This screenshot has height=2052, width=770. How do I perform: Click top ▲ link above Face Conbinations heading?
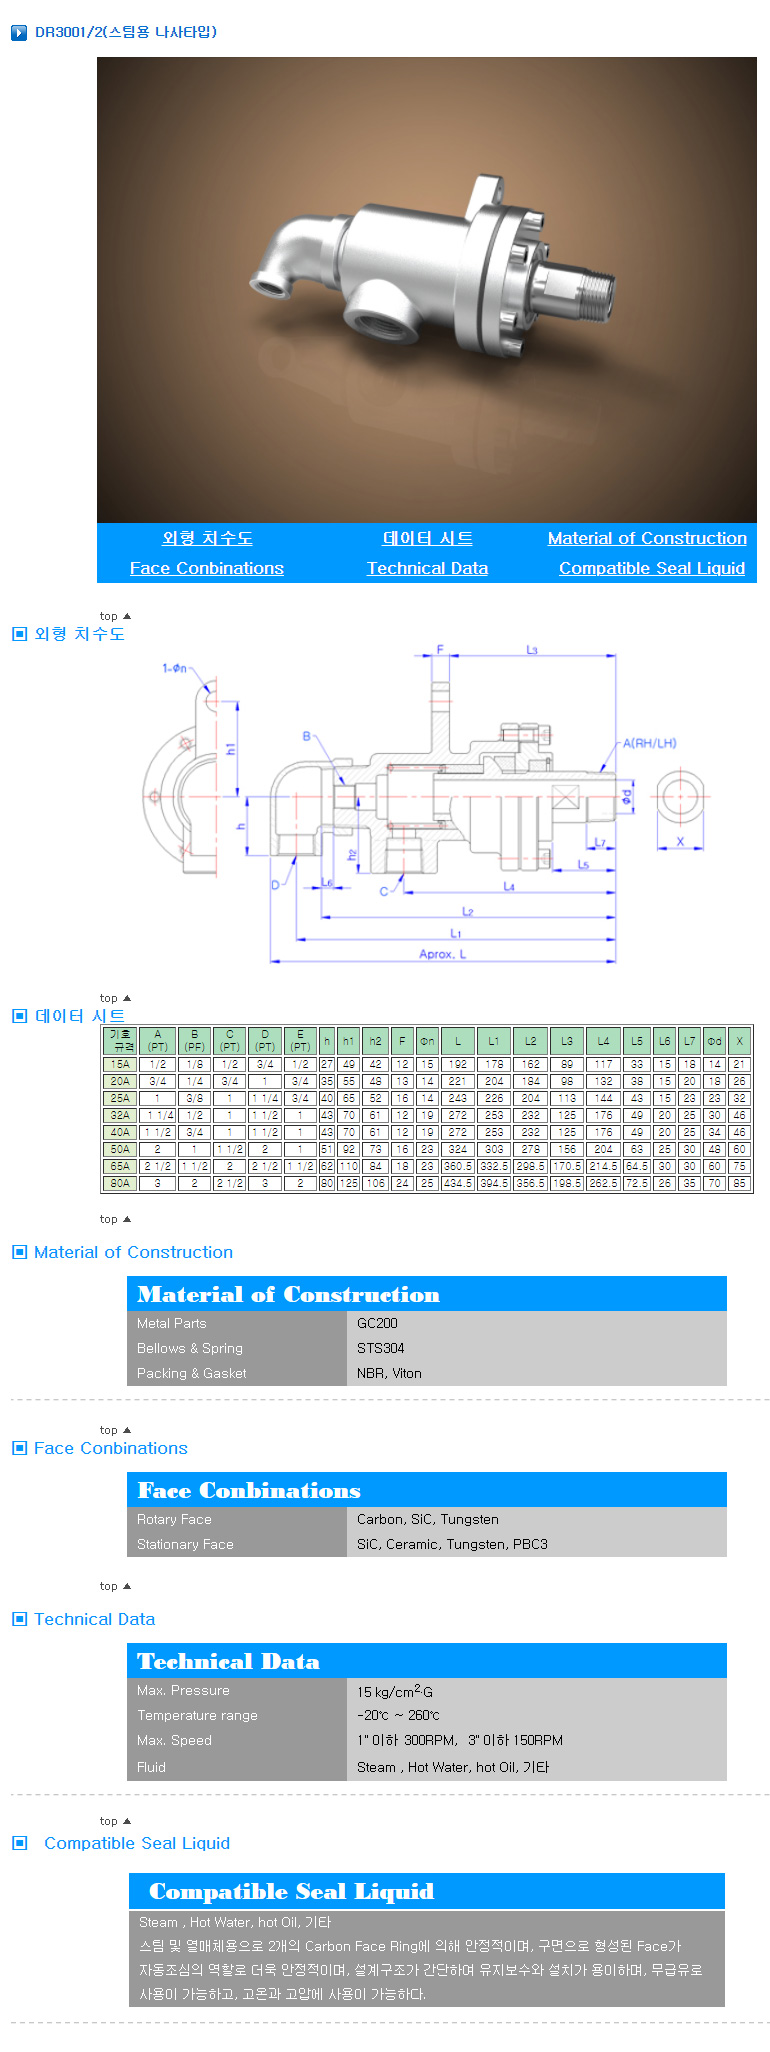[115, 1430]
